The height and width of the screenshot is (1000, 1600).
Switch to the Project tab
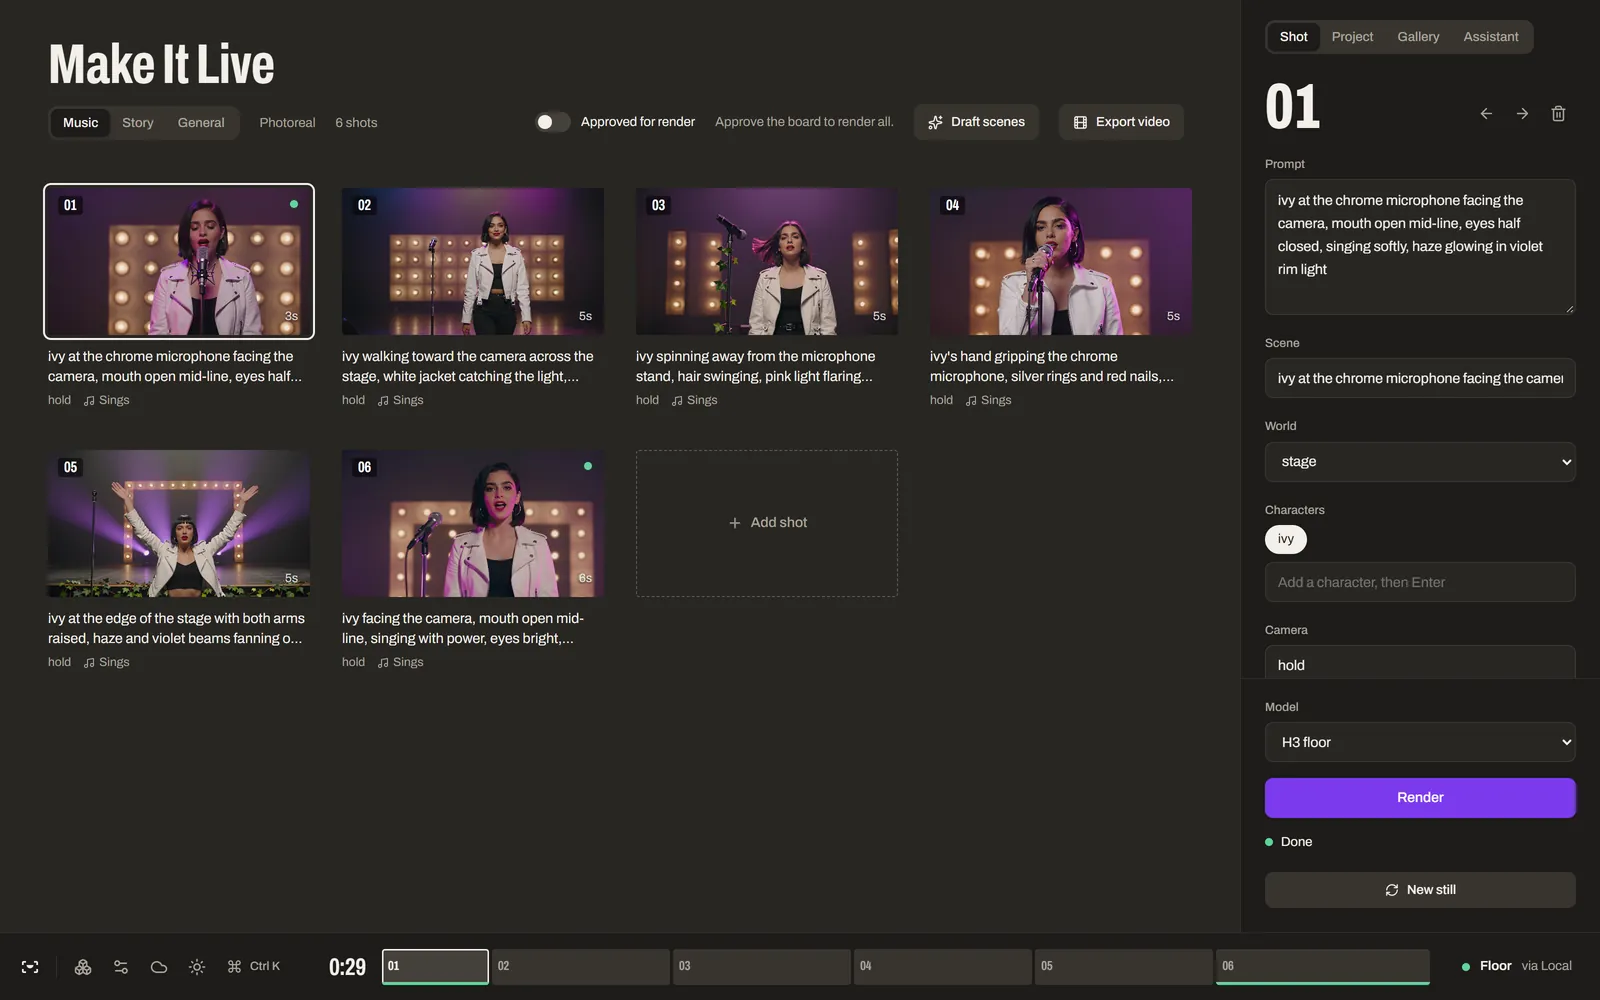[1352, 37]
